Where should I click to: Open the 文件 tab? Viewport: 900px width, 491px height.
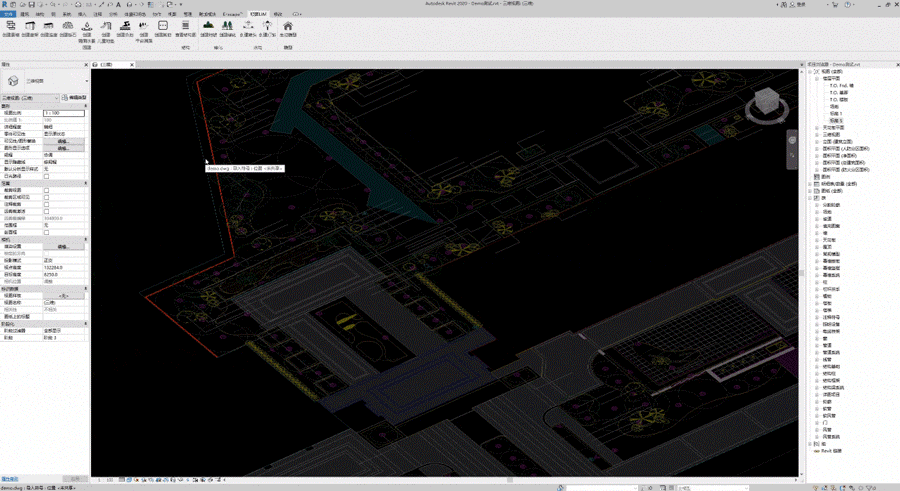tap(8, 14)
